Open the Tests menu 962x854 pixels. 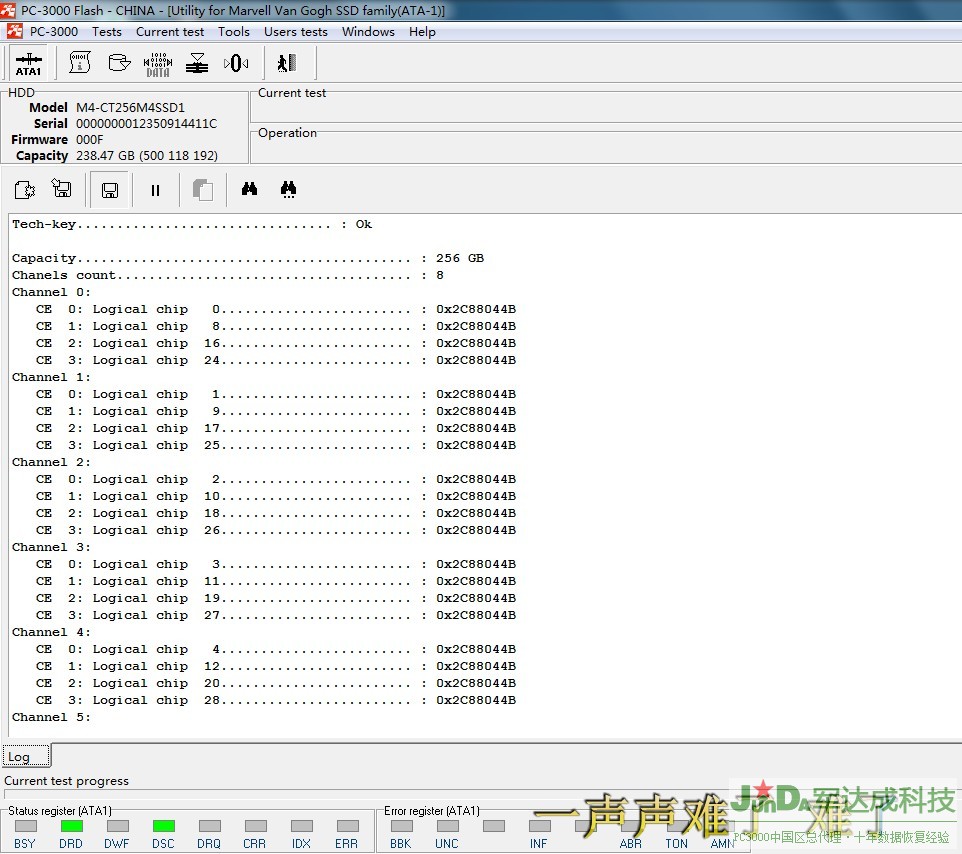[107, 31]
